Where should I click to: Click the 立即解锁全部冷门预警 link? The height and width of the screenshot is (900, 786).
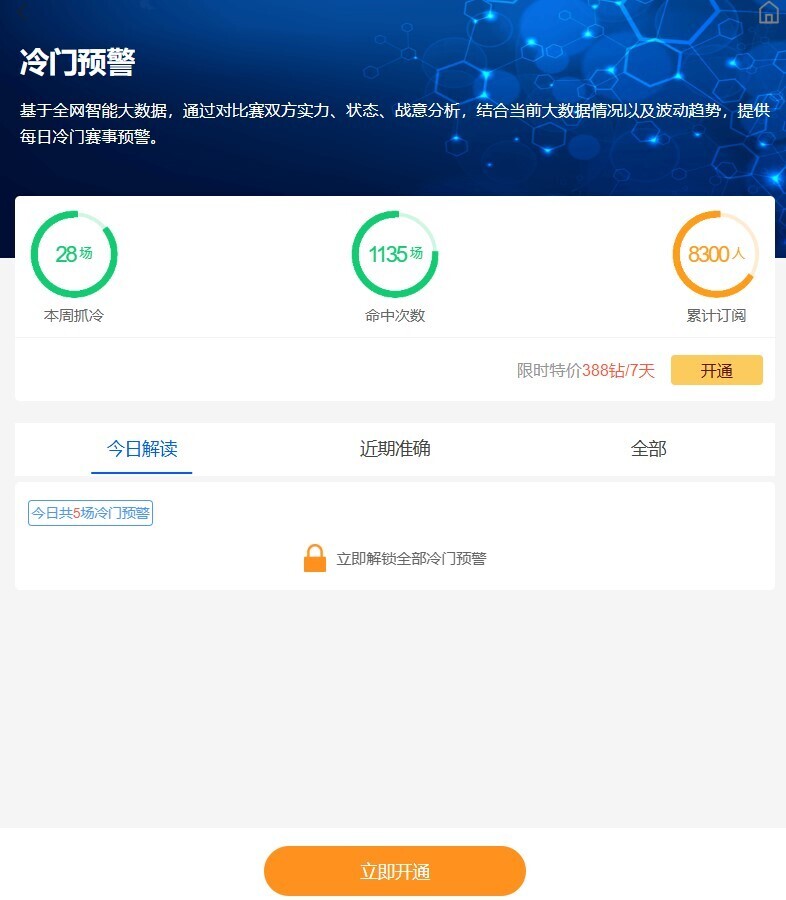pos(411,559)
